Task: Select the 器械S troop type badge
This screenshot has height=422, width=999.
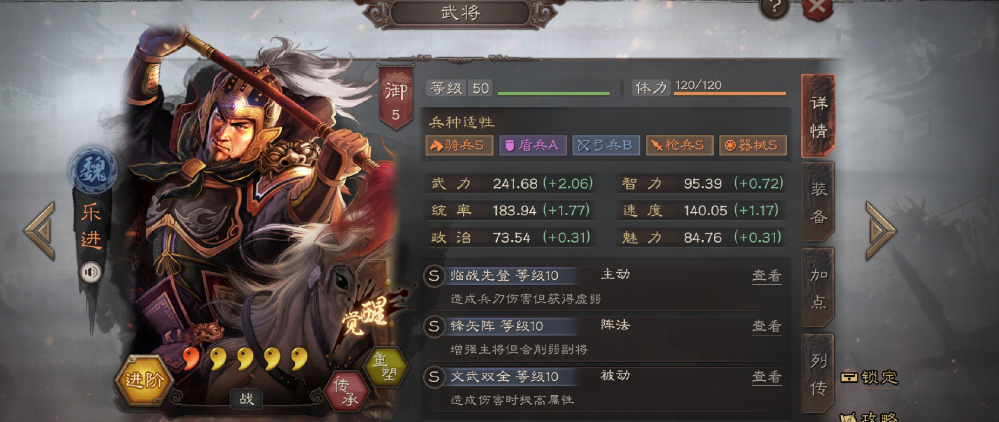Action: [x=752, y=145]
